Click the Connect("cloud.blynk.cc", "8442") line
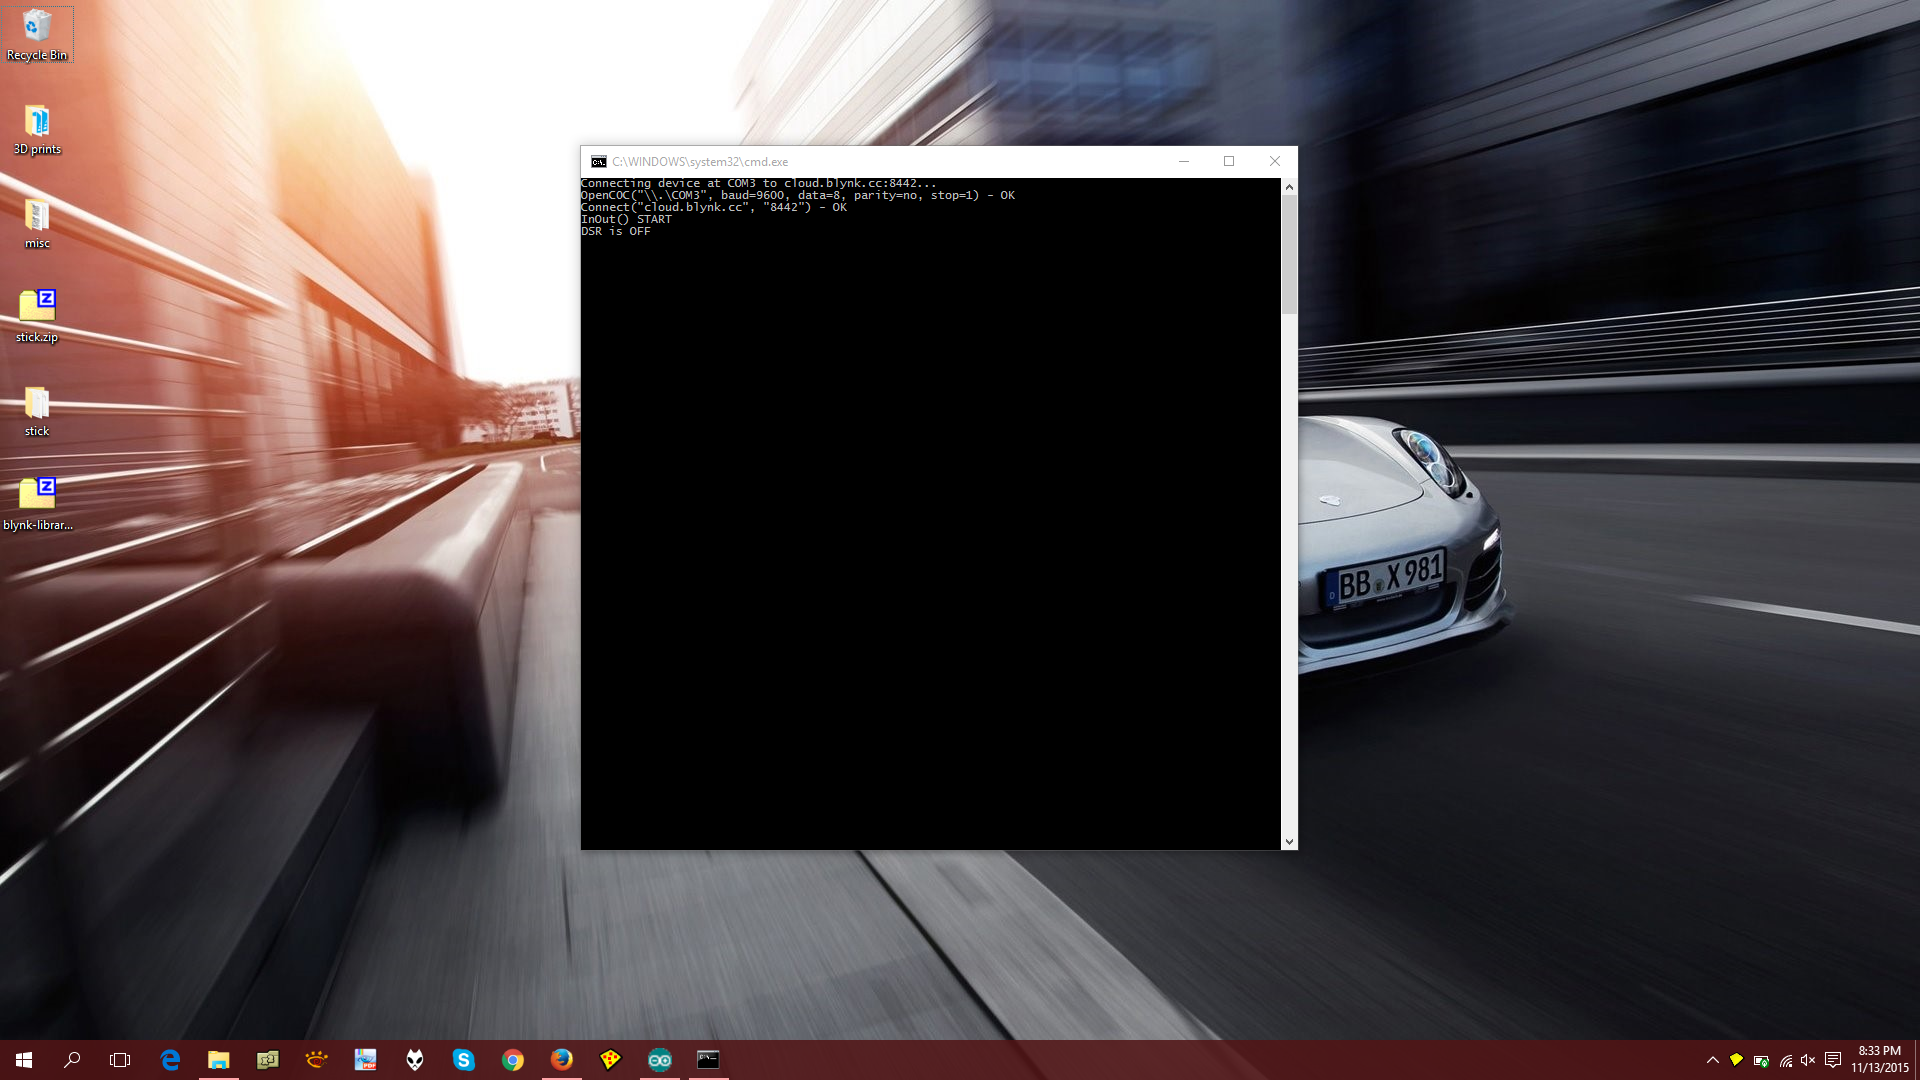The height and width of the screenshot is (1080, 1920). click(714, 208)
